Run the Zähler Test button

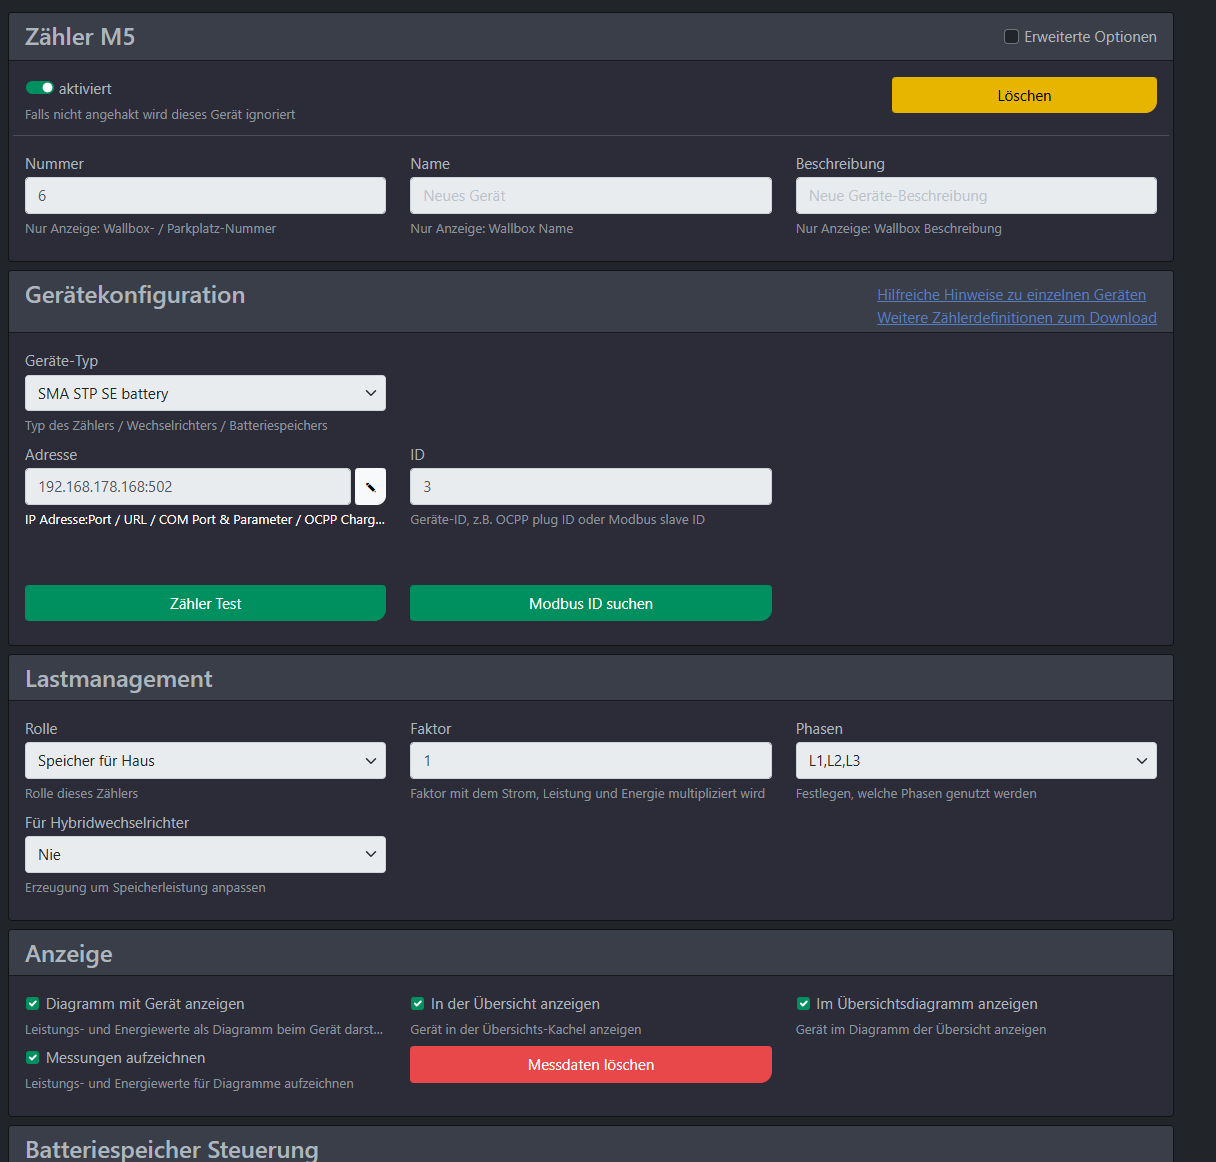tap(205, 603)
